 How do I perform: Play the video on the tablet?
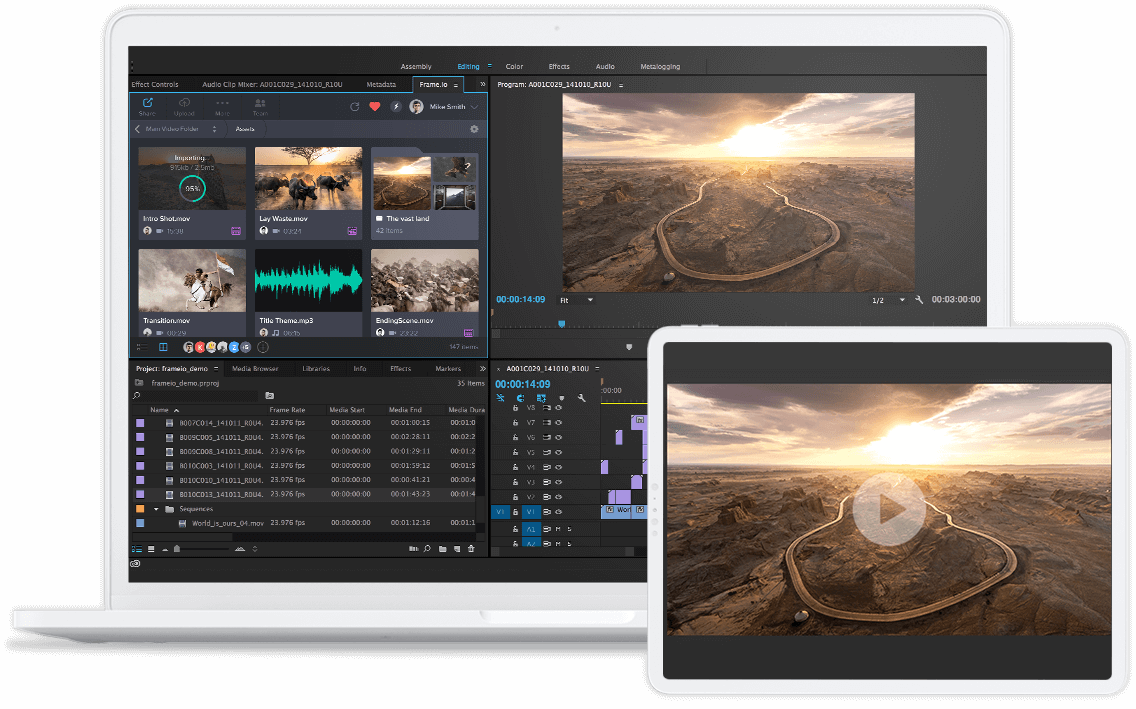888,510
